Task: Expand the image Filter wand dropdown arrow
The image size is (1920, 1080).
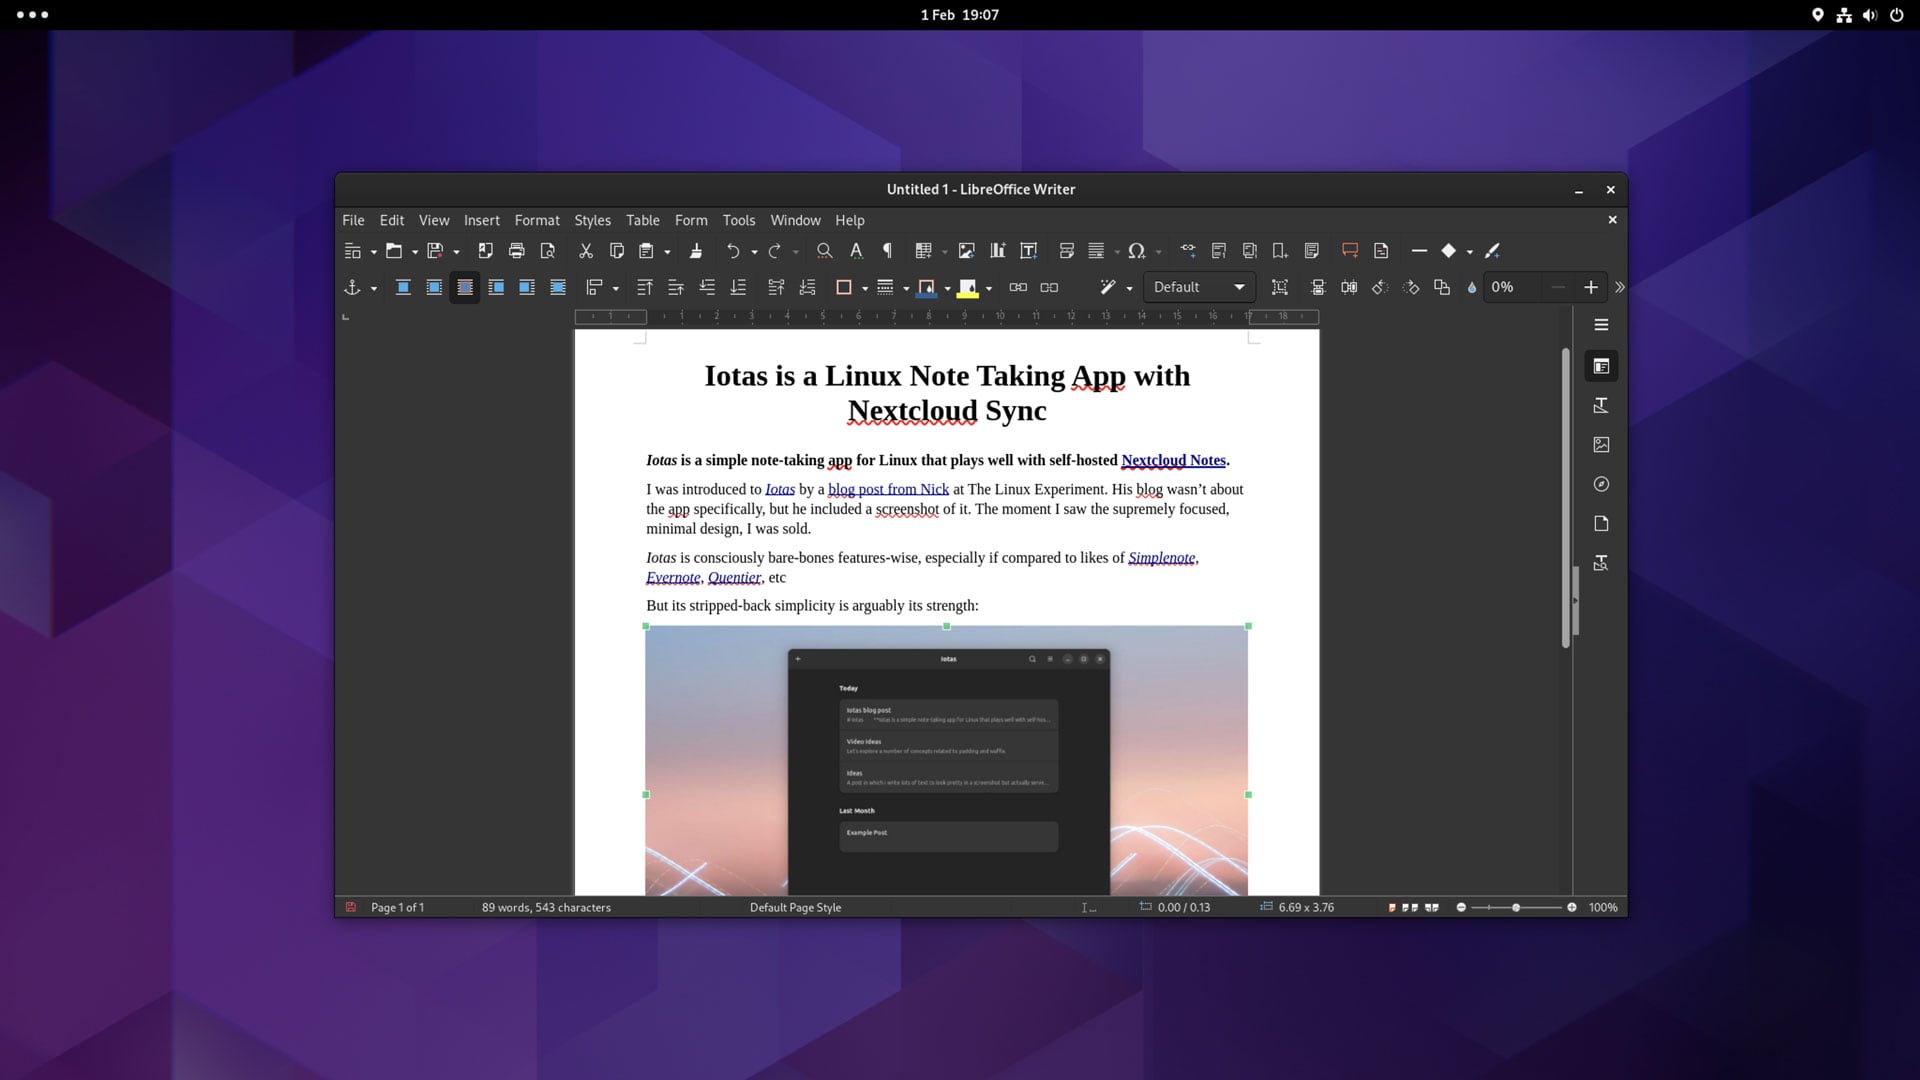Action: (1129, 289)
